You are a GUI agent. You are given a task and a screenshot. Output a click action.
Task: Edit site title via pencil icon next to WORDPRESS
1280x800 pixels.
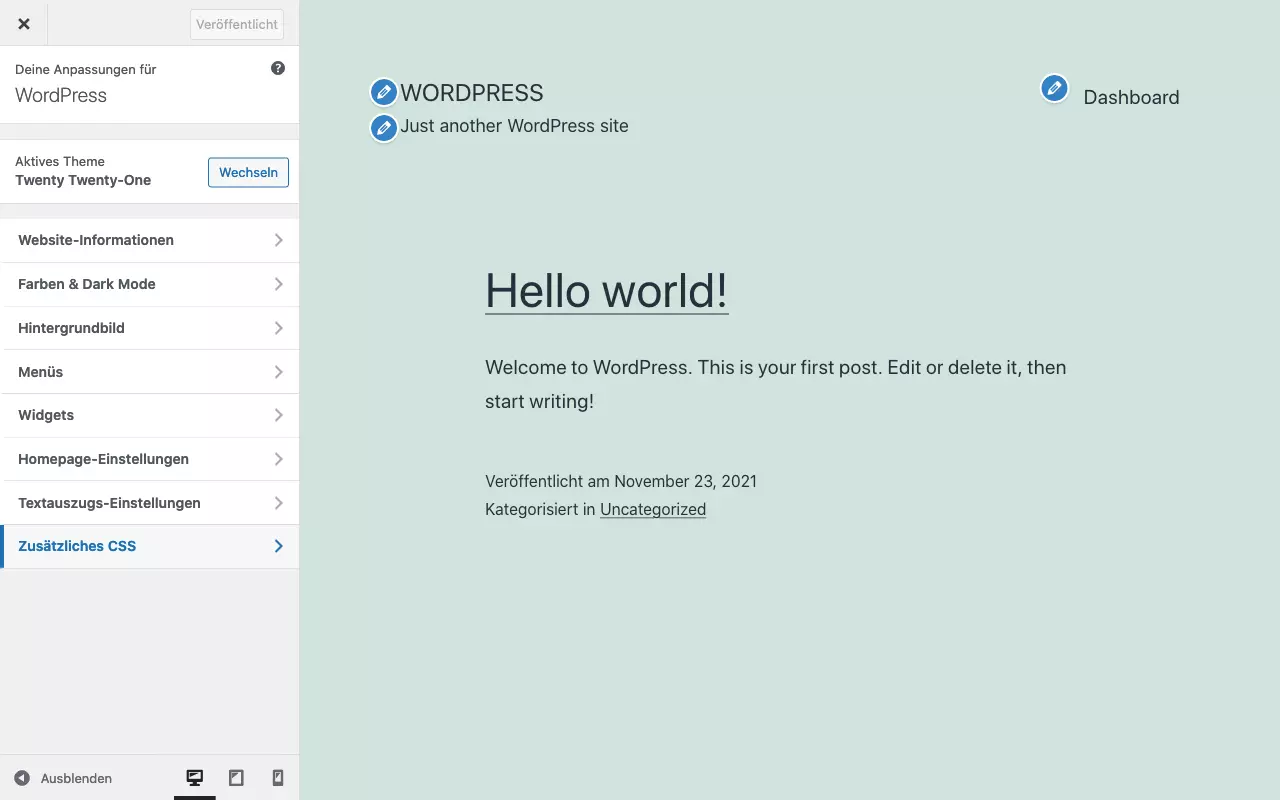tap(384, 93)
